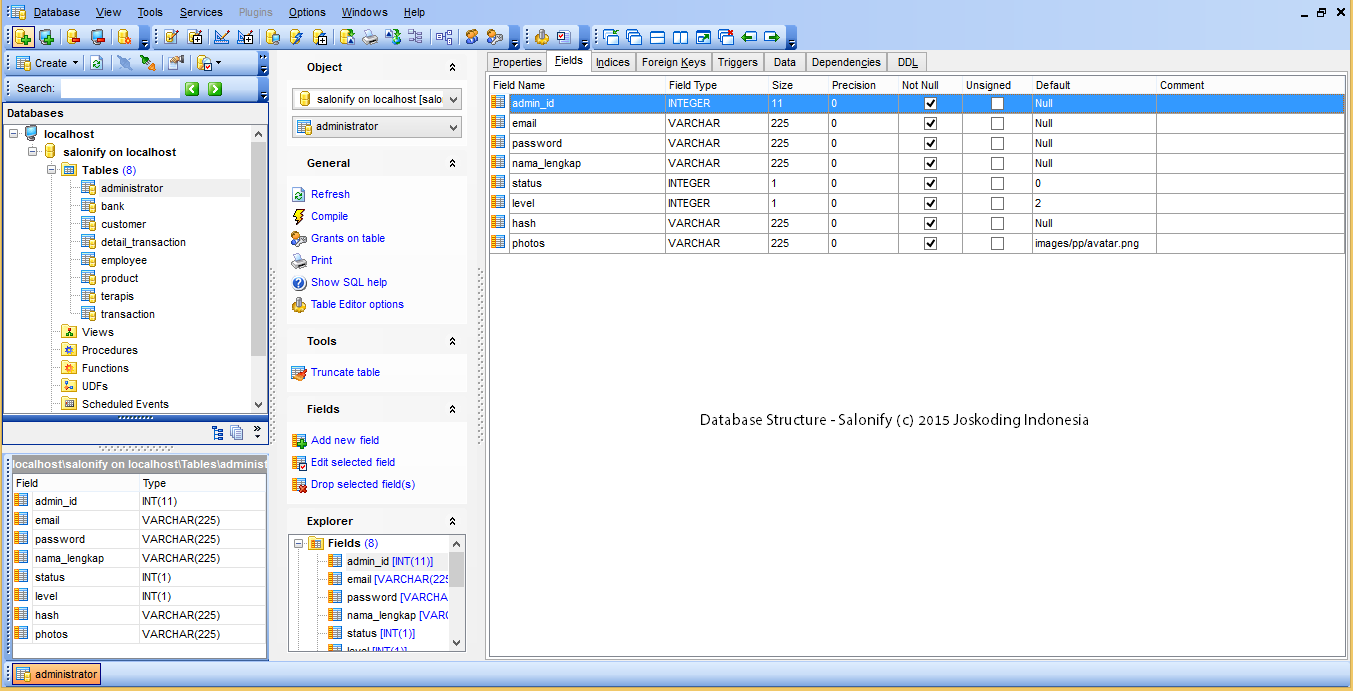Open the SQL editor pencil-and-sheet toolbar icon
The image size is (1353, 691).
(x=171, y=37)
